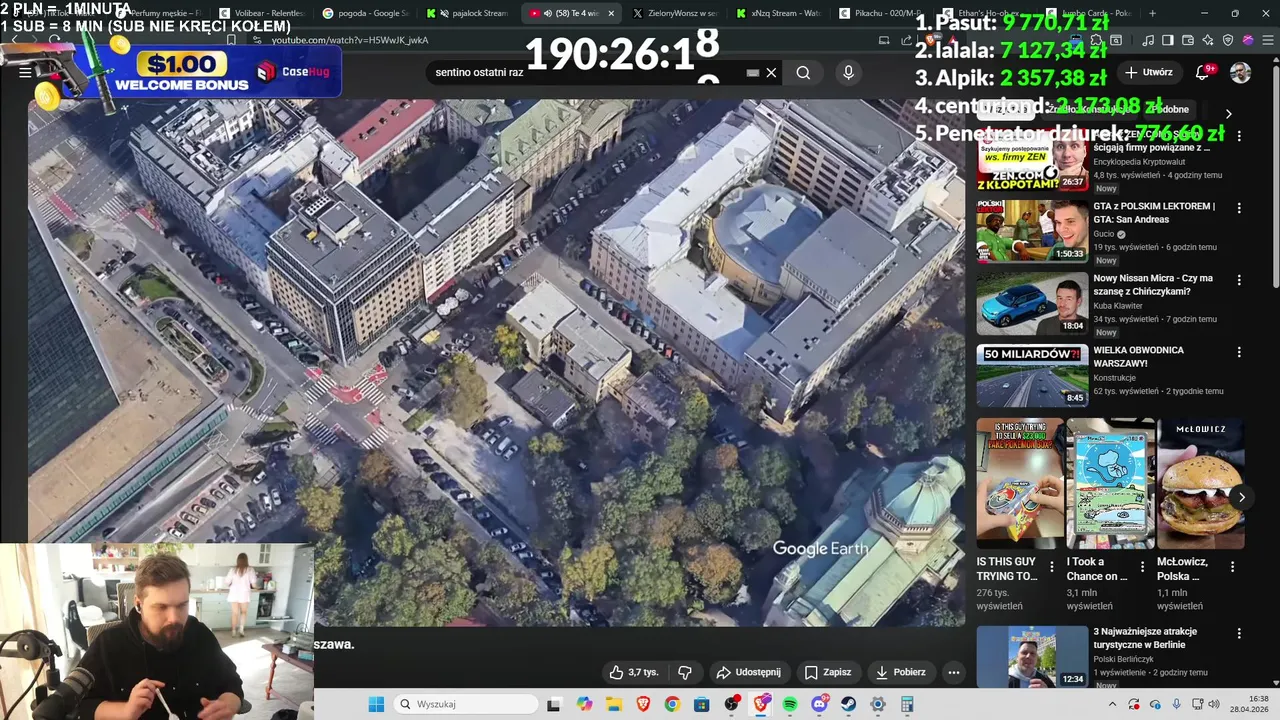This screenshot has width=1280, height=720.
Task: Open the Encyklopedia Kryptowalut channel name
Action: pyautogui.click(x=1139, y=162)
